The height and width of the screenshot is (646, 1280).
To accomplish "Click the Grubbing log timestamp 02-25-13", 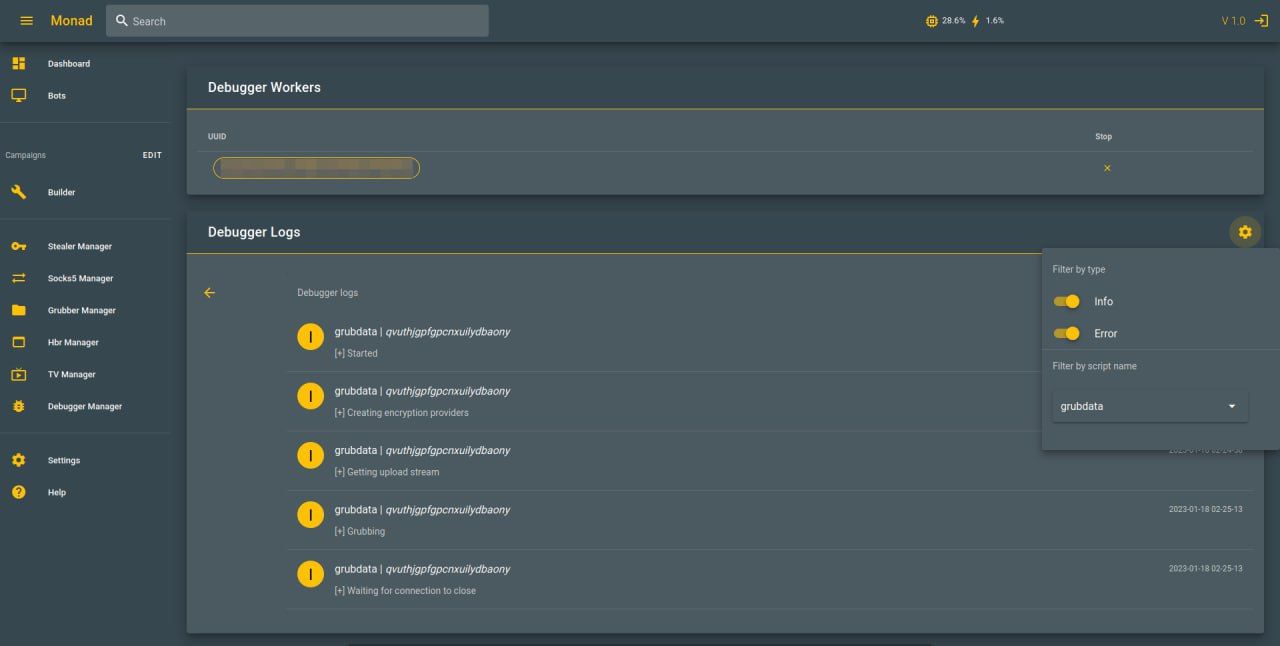I will click(1206, 510).
